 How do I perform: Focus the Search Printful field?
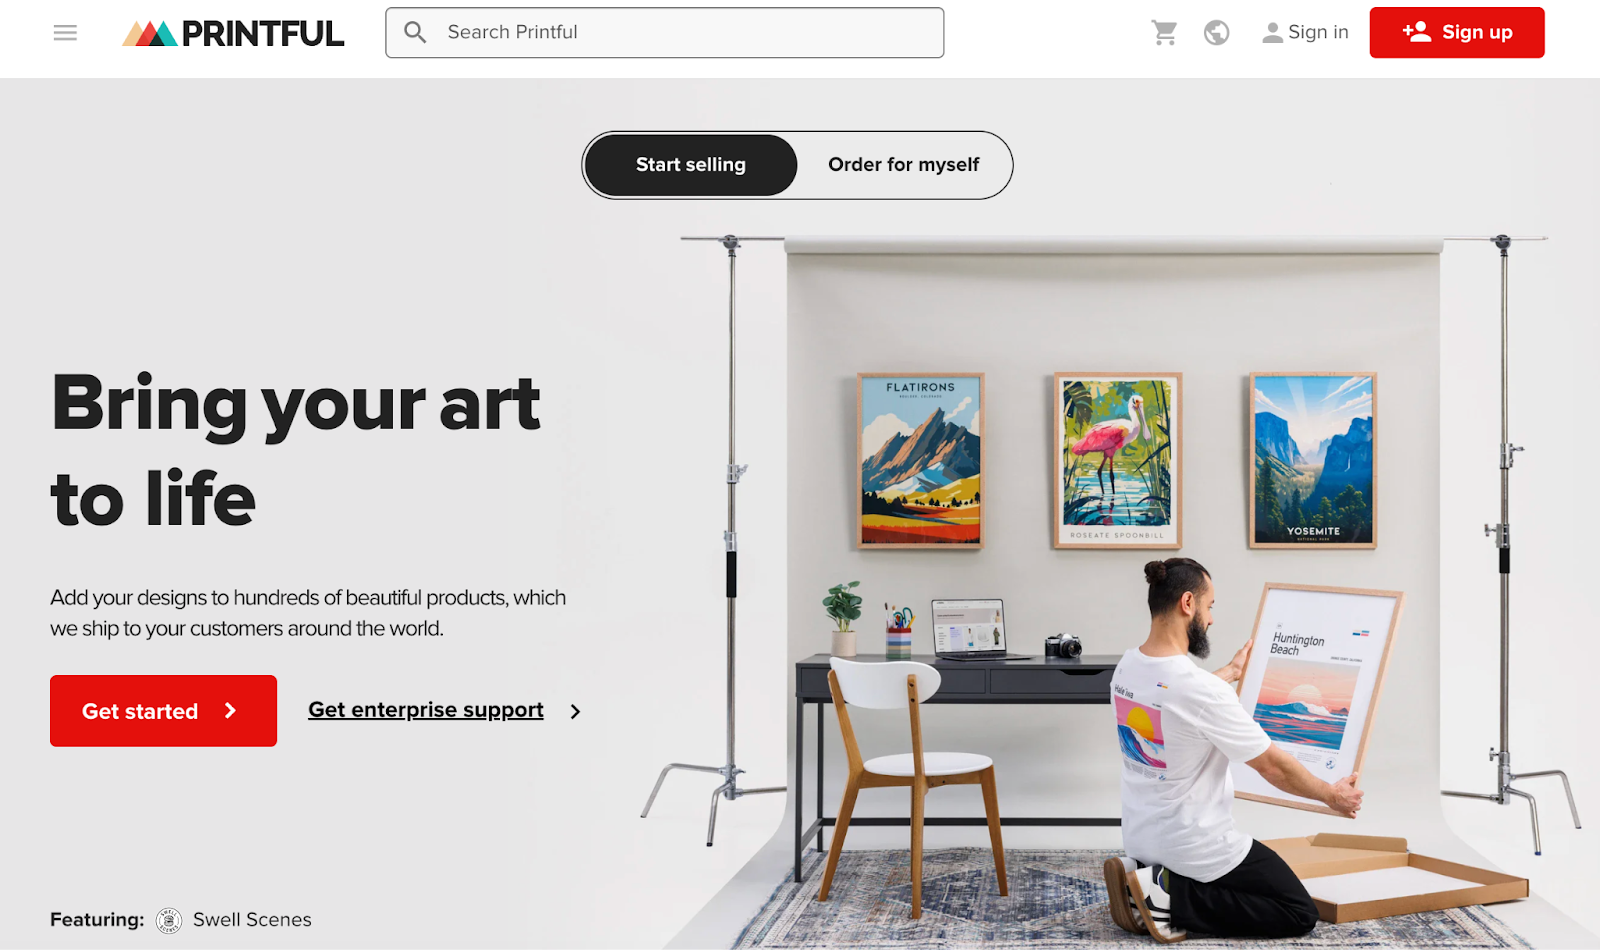[665, 33]
